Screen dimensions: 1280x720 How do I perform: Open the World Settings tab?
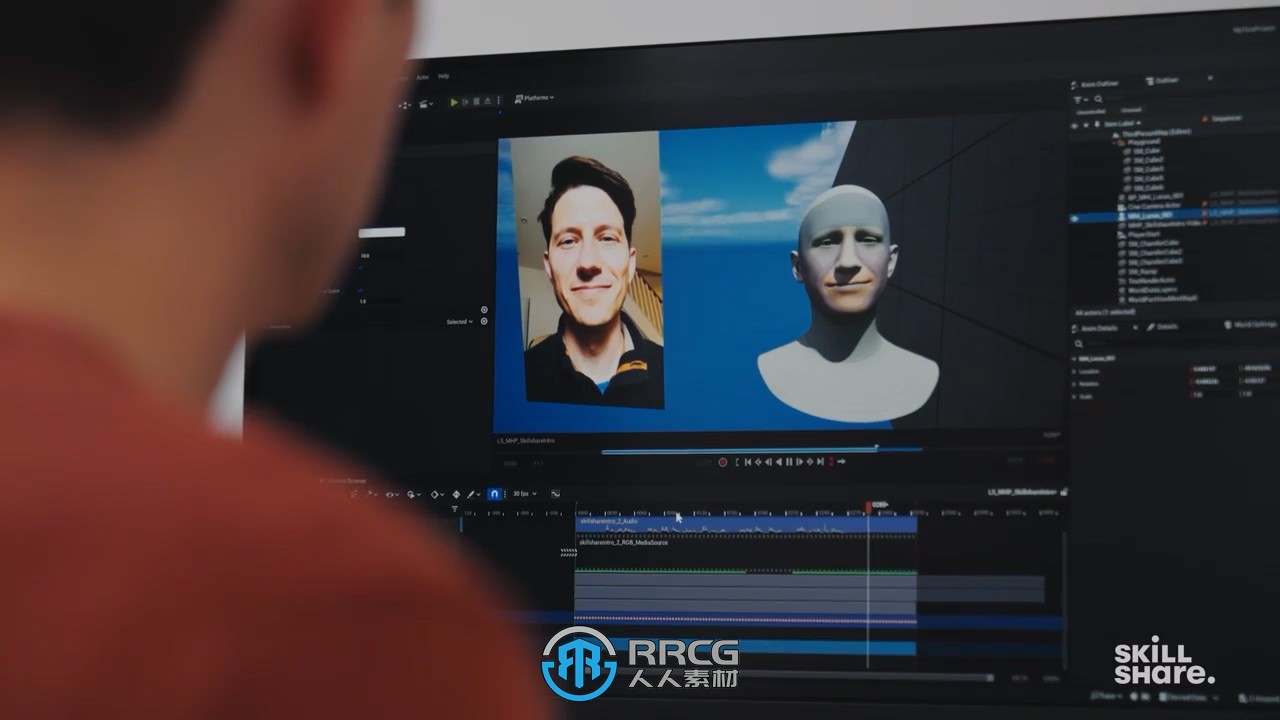pos(1250,325)
